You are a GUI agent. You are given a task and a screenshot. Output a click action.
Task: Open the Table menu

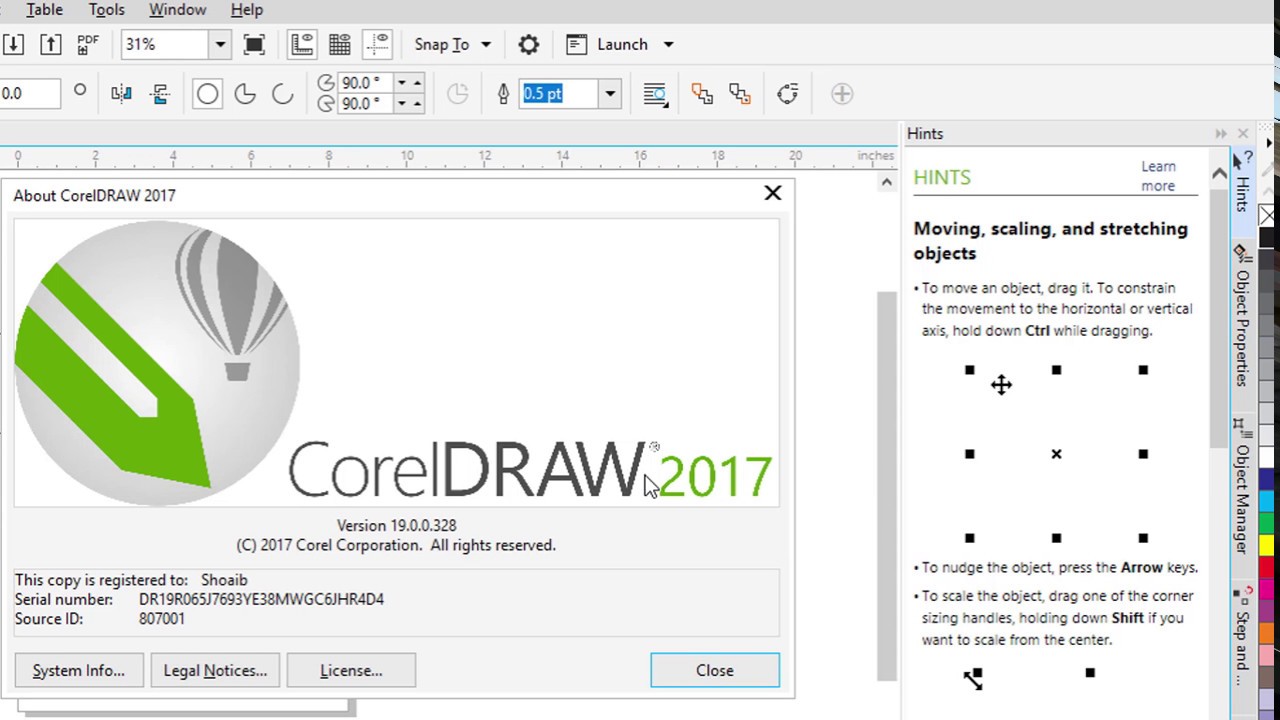point(44,10)
